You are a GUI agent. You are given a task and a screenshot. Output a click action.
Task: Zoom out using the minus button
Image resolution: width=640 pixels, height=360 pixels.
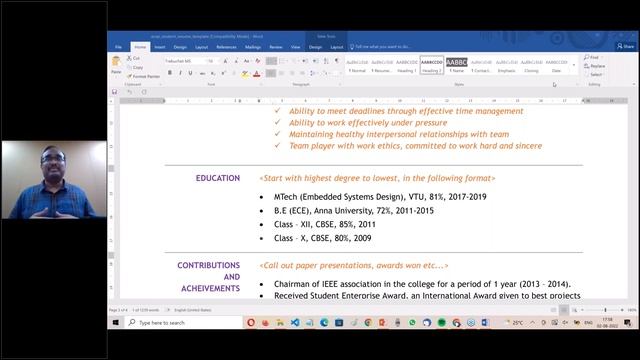tap(582, 310)
